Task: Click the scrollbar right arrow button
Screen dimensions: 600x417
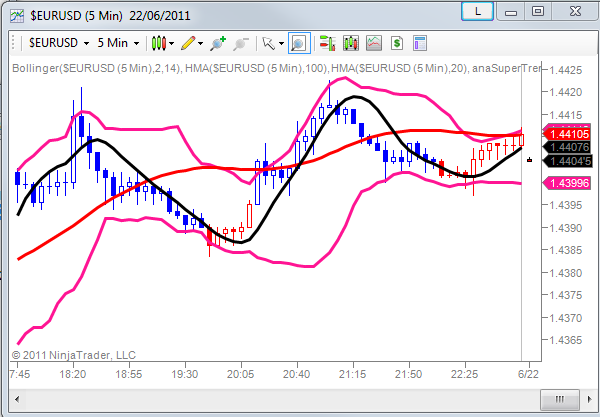Action: click(589, 399)
